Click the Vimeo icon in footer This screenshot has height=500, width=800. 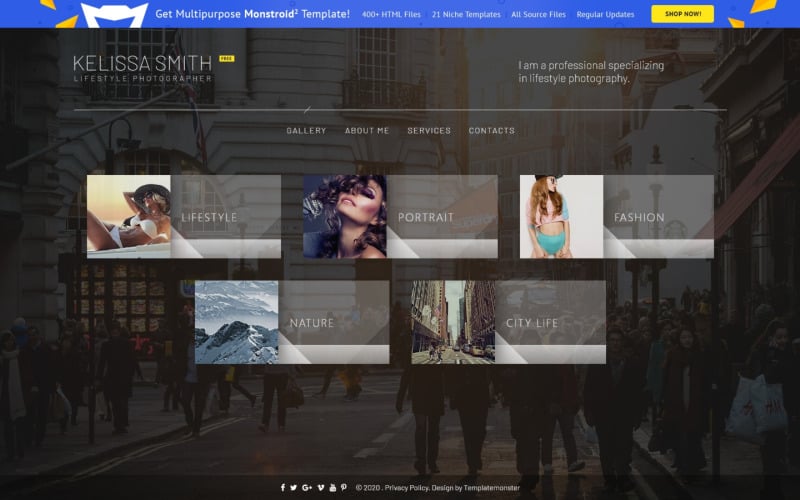(x=321, y=487)
